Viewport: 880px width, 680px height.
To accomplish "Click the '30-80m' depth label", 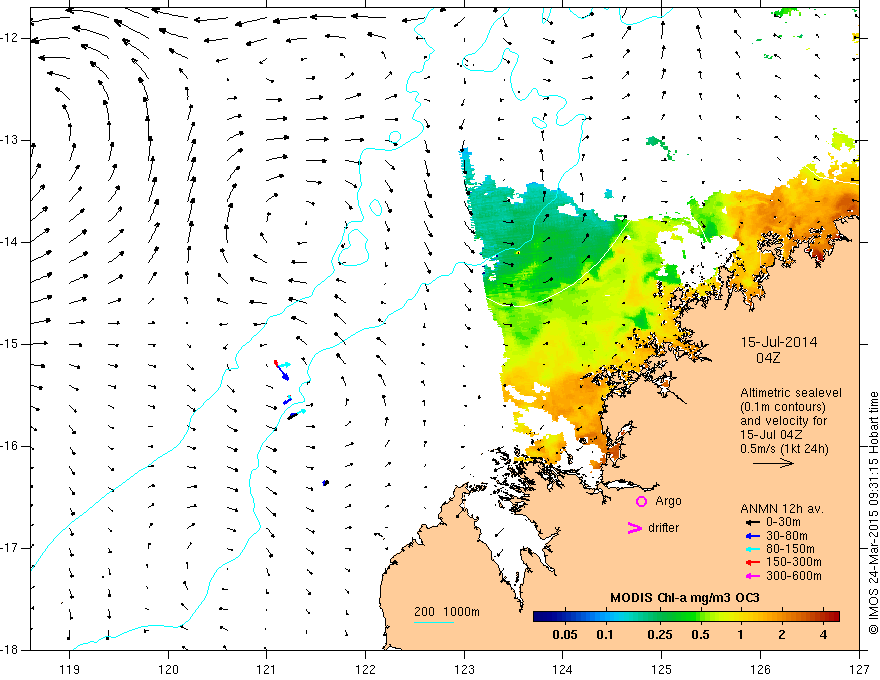I will pyautogui.click(x=787, y=536).
